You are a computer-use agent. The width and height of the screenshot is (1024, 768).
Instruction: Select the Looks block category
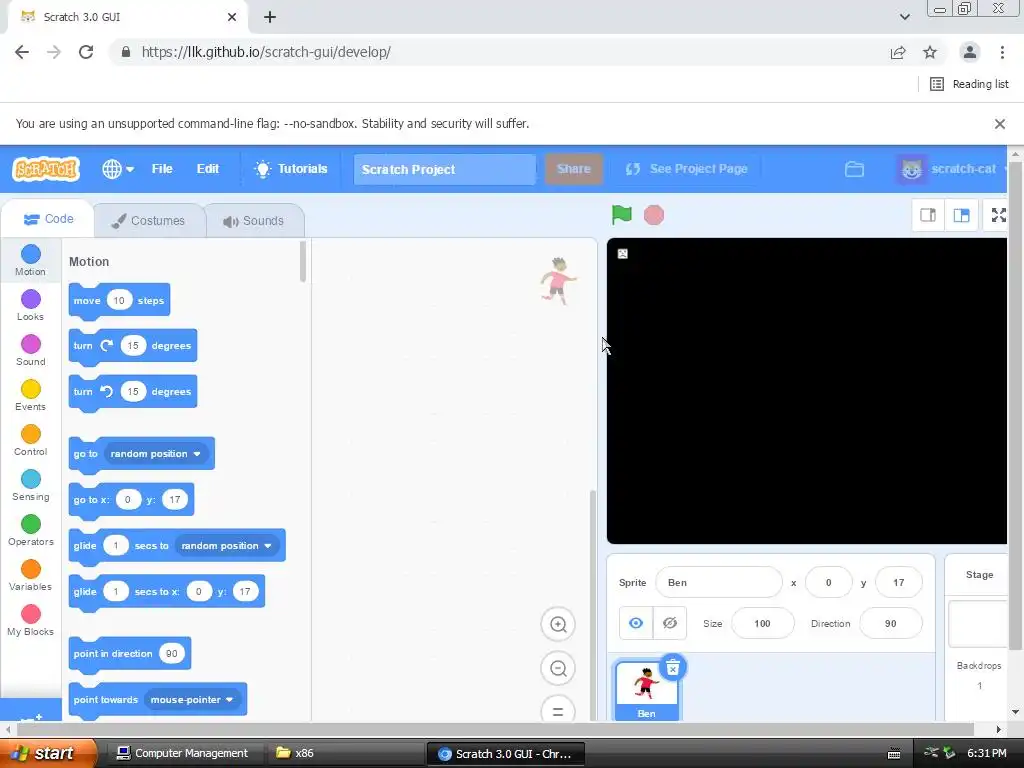(x=30, y=305)
